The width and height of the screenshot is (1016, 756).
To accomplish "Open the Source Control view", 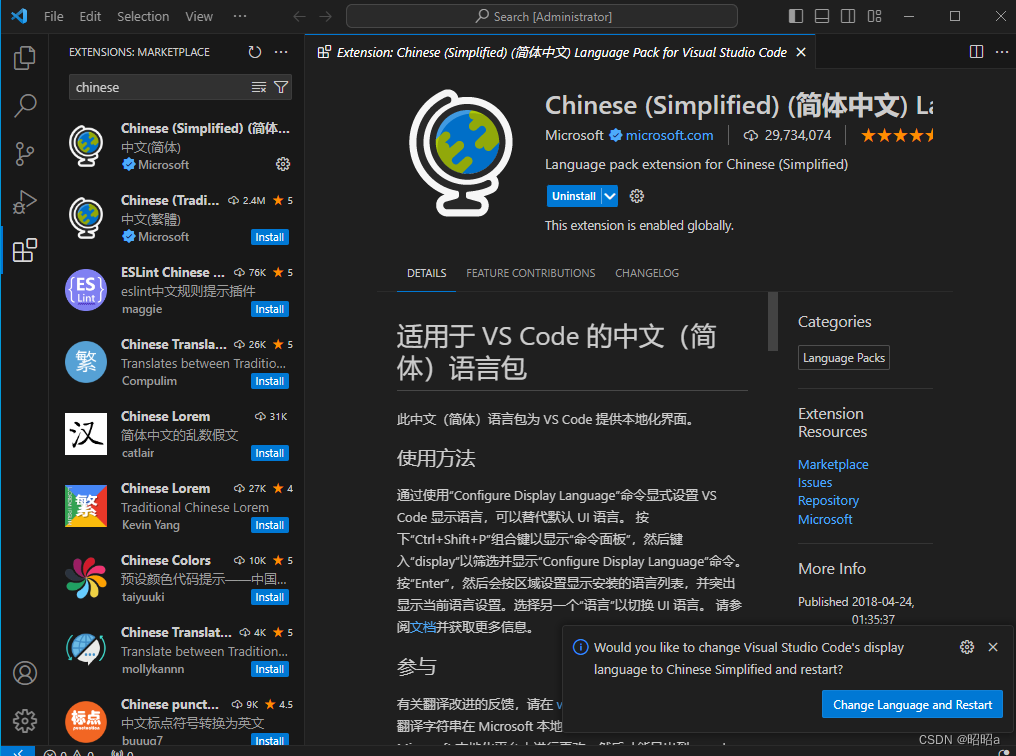I will coord(25,154).
